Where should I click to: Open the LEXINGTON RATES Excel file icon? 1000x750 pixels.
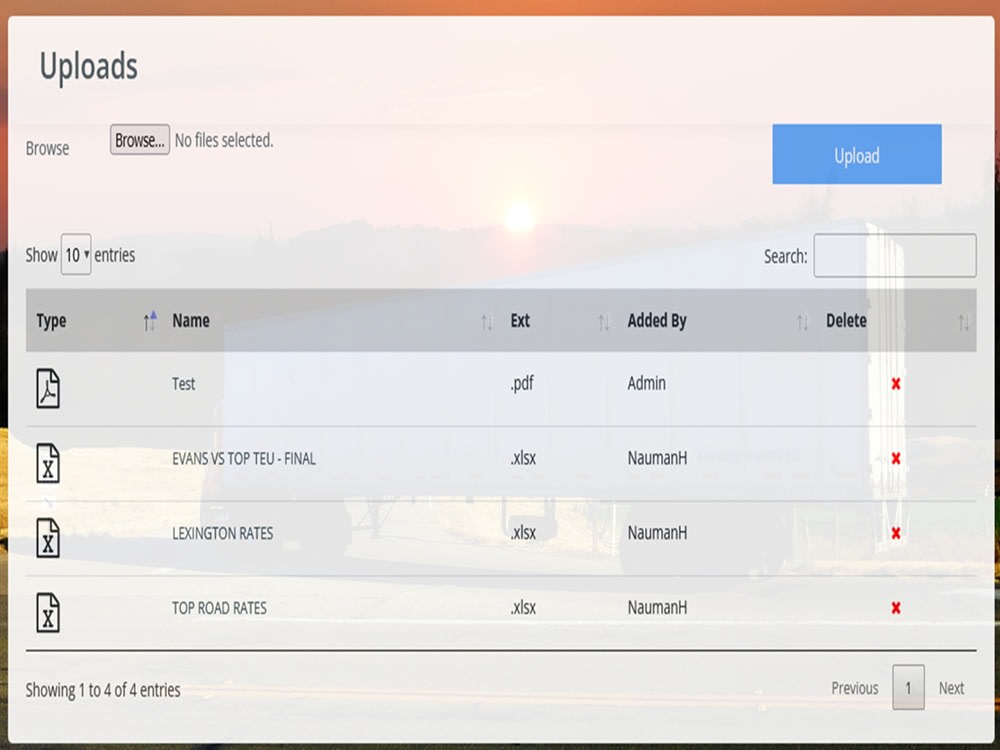48,538
